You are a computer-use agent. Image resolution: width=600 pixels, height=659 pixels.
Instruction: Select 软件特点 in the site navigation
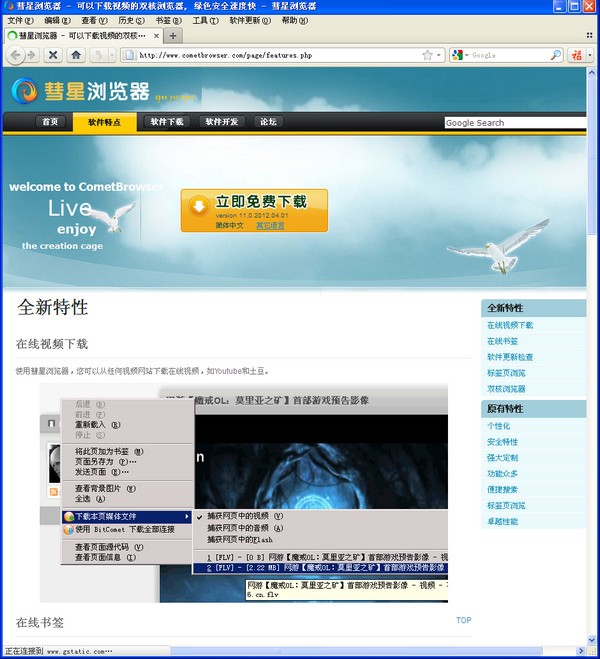[x=104, y=122]
